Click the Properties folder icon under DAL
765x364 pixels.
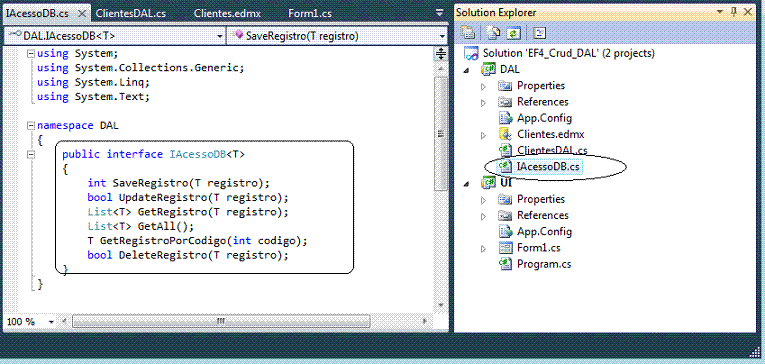505,86
